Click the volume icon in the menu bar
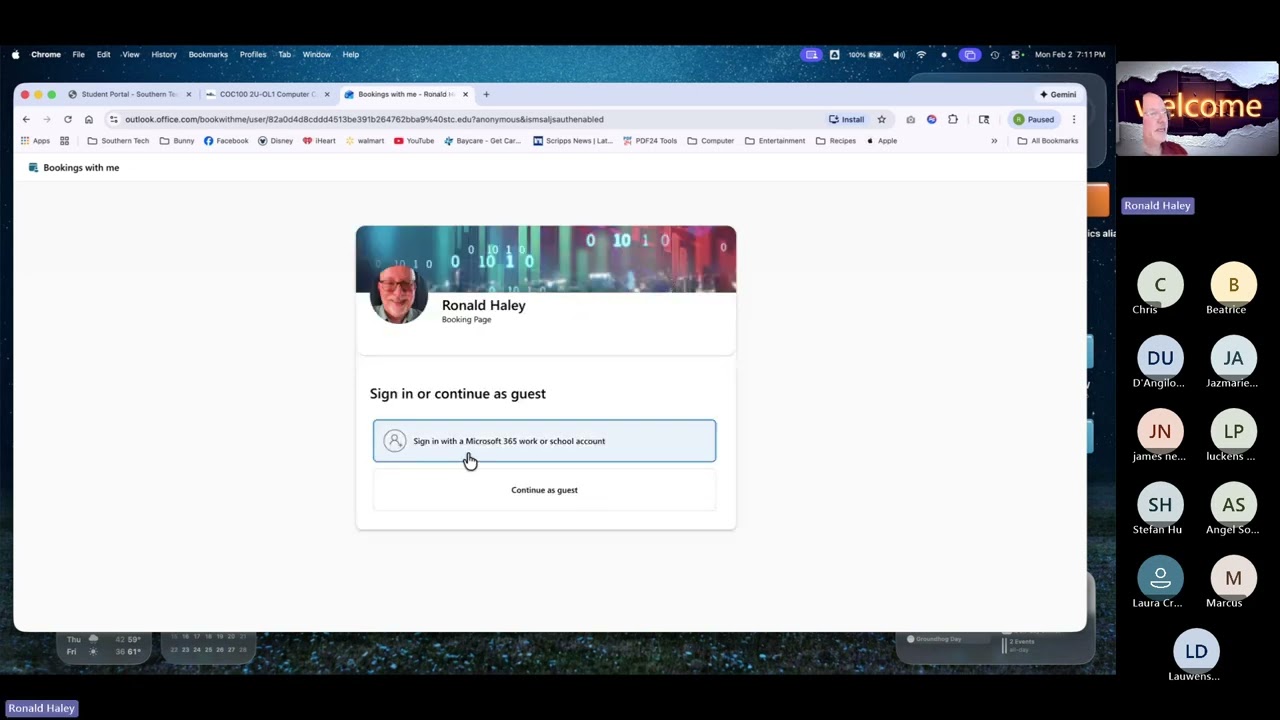Viewport: 1280px width, 720px height. pyautogui.click(x=899, y=55)
